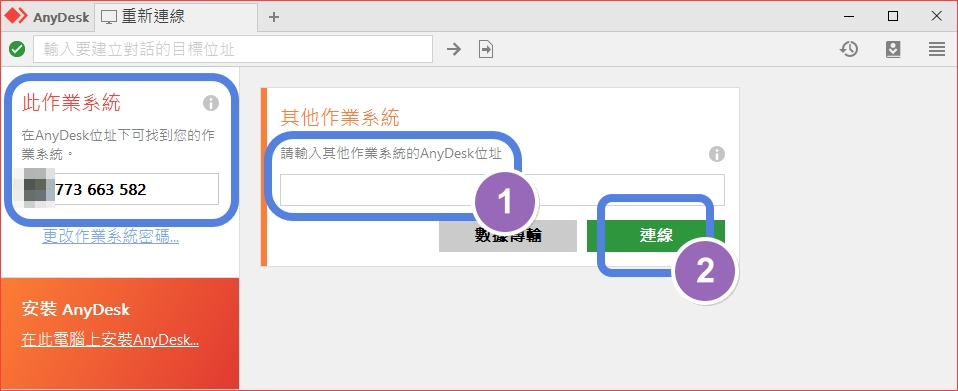Add a new tab with plus button

(x=274, y=17)
